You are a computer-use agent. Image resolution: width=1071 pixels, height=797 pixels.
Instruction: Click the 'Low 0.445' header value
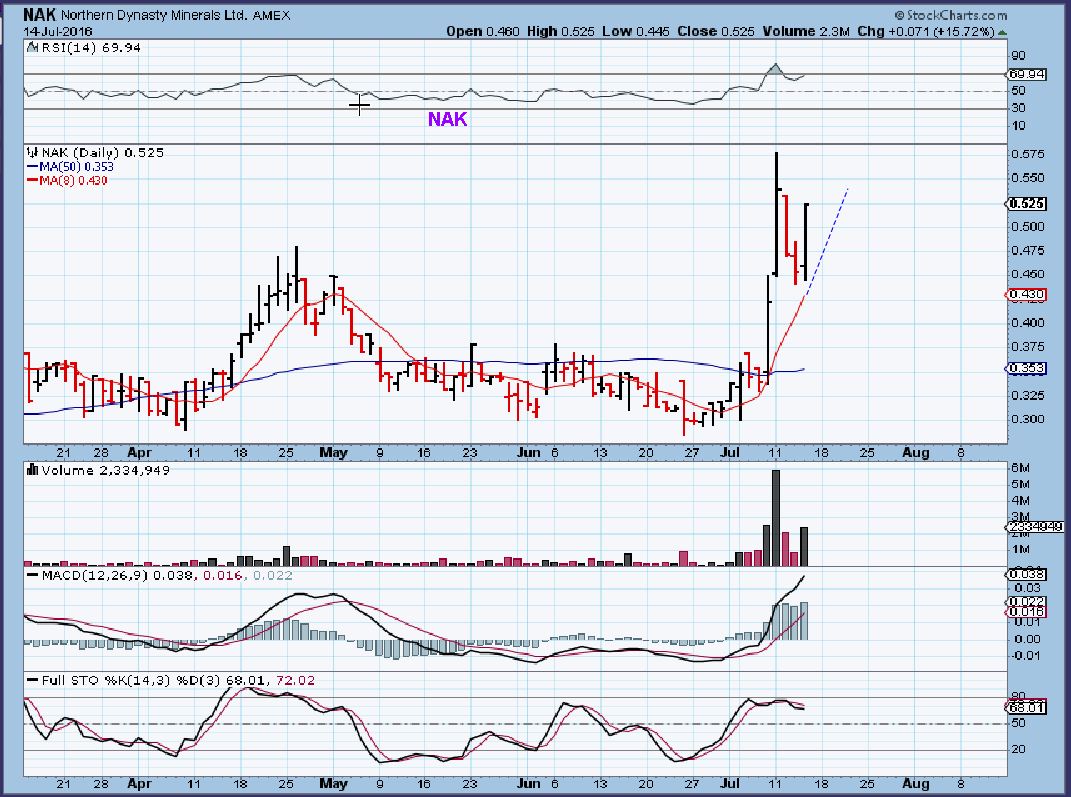click(636, 31)
